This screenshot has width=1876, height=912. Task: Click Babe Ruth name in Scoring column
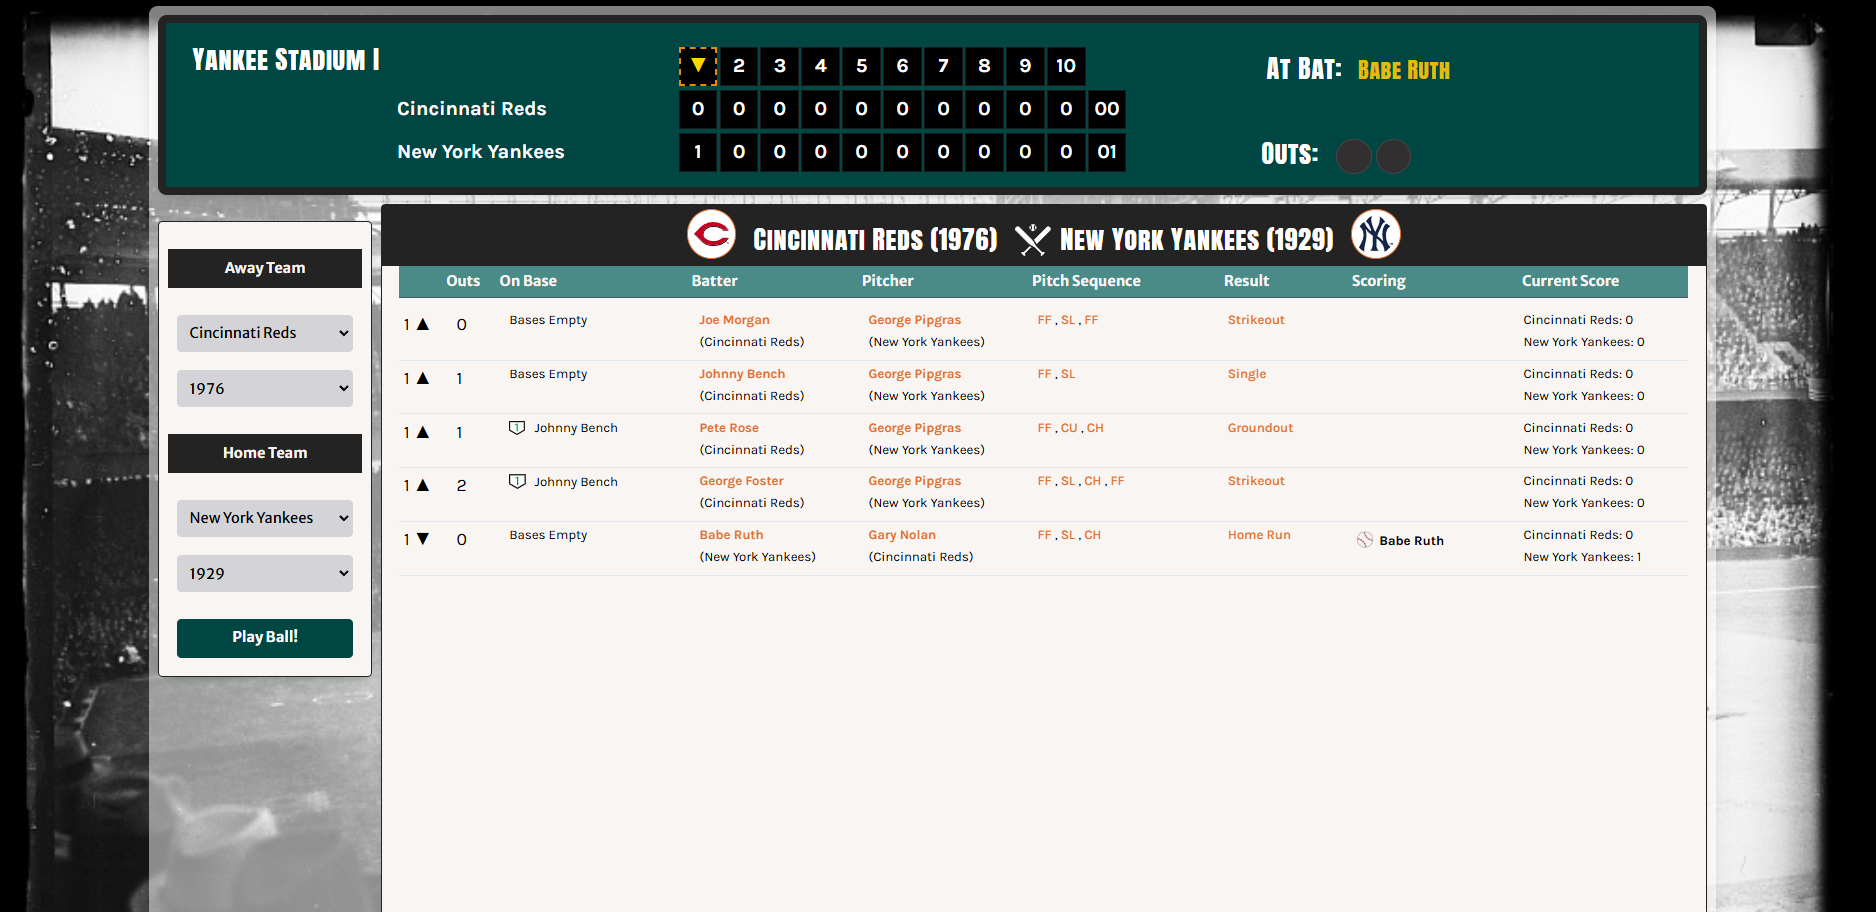pyautogui.click(x=1411, y=541)
